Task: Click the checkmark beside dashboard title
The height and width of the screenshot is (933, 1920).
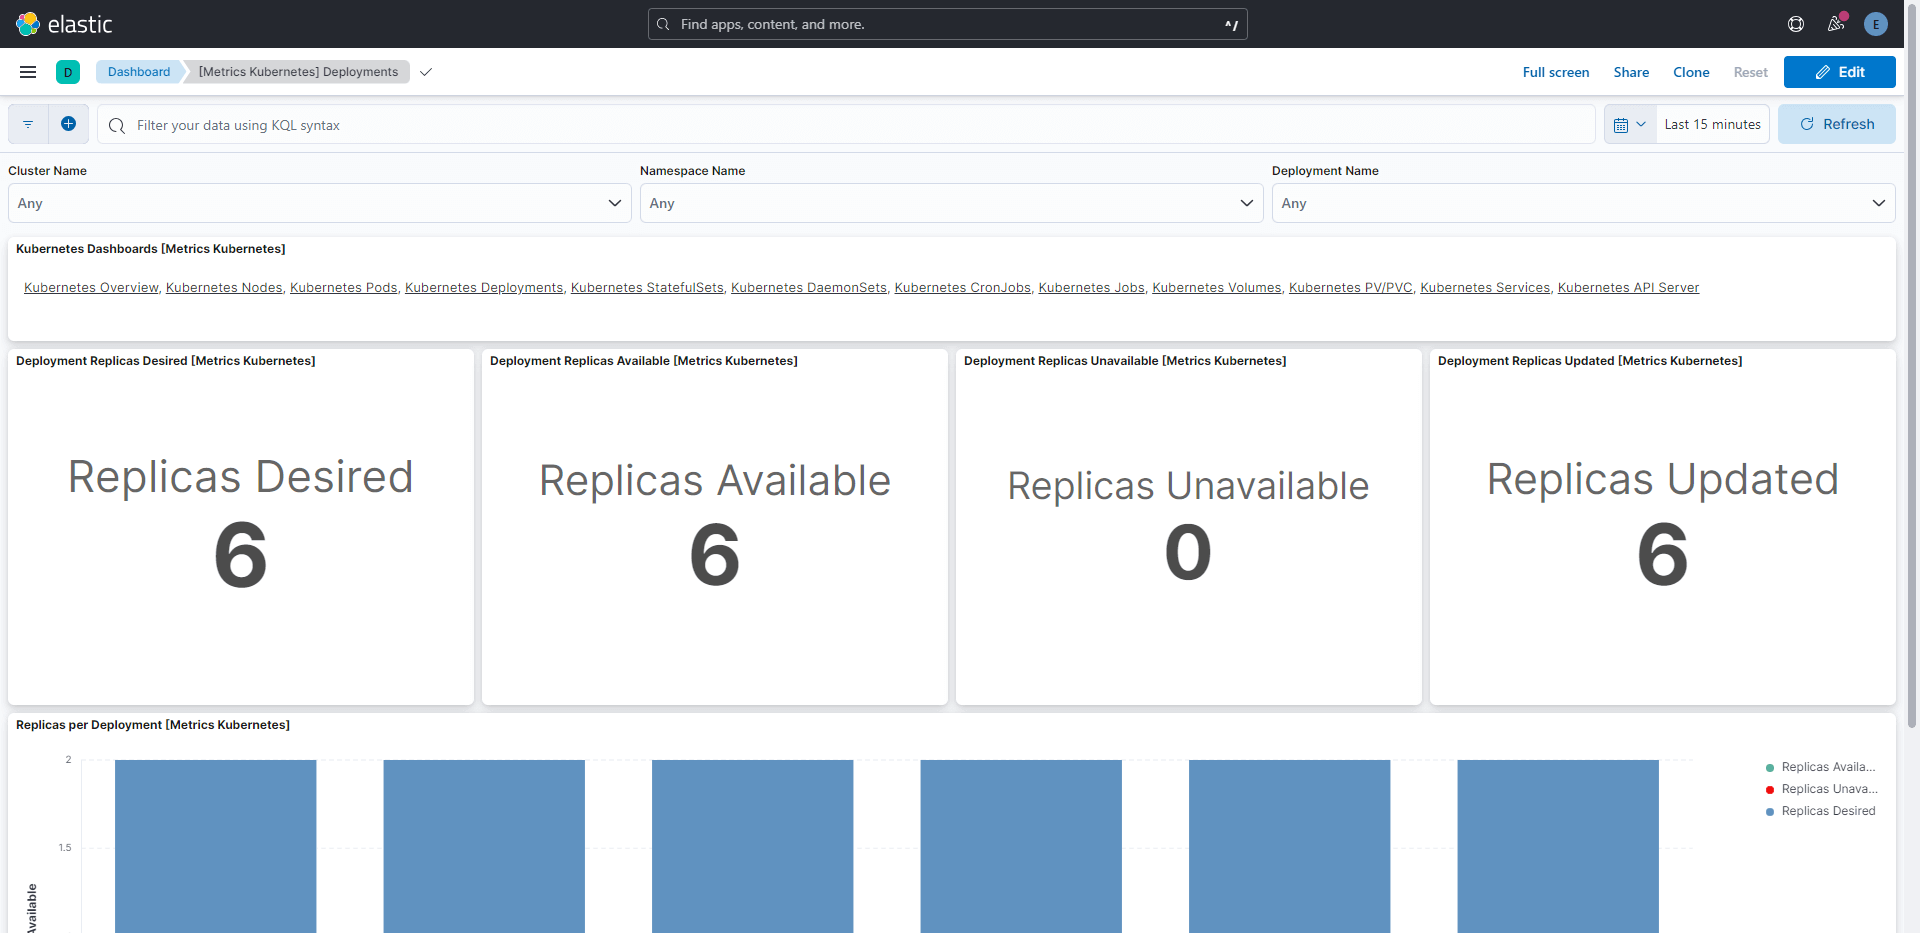Action: pyautogui.click(x=426, y=72)
